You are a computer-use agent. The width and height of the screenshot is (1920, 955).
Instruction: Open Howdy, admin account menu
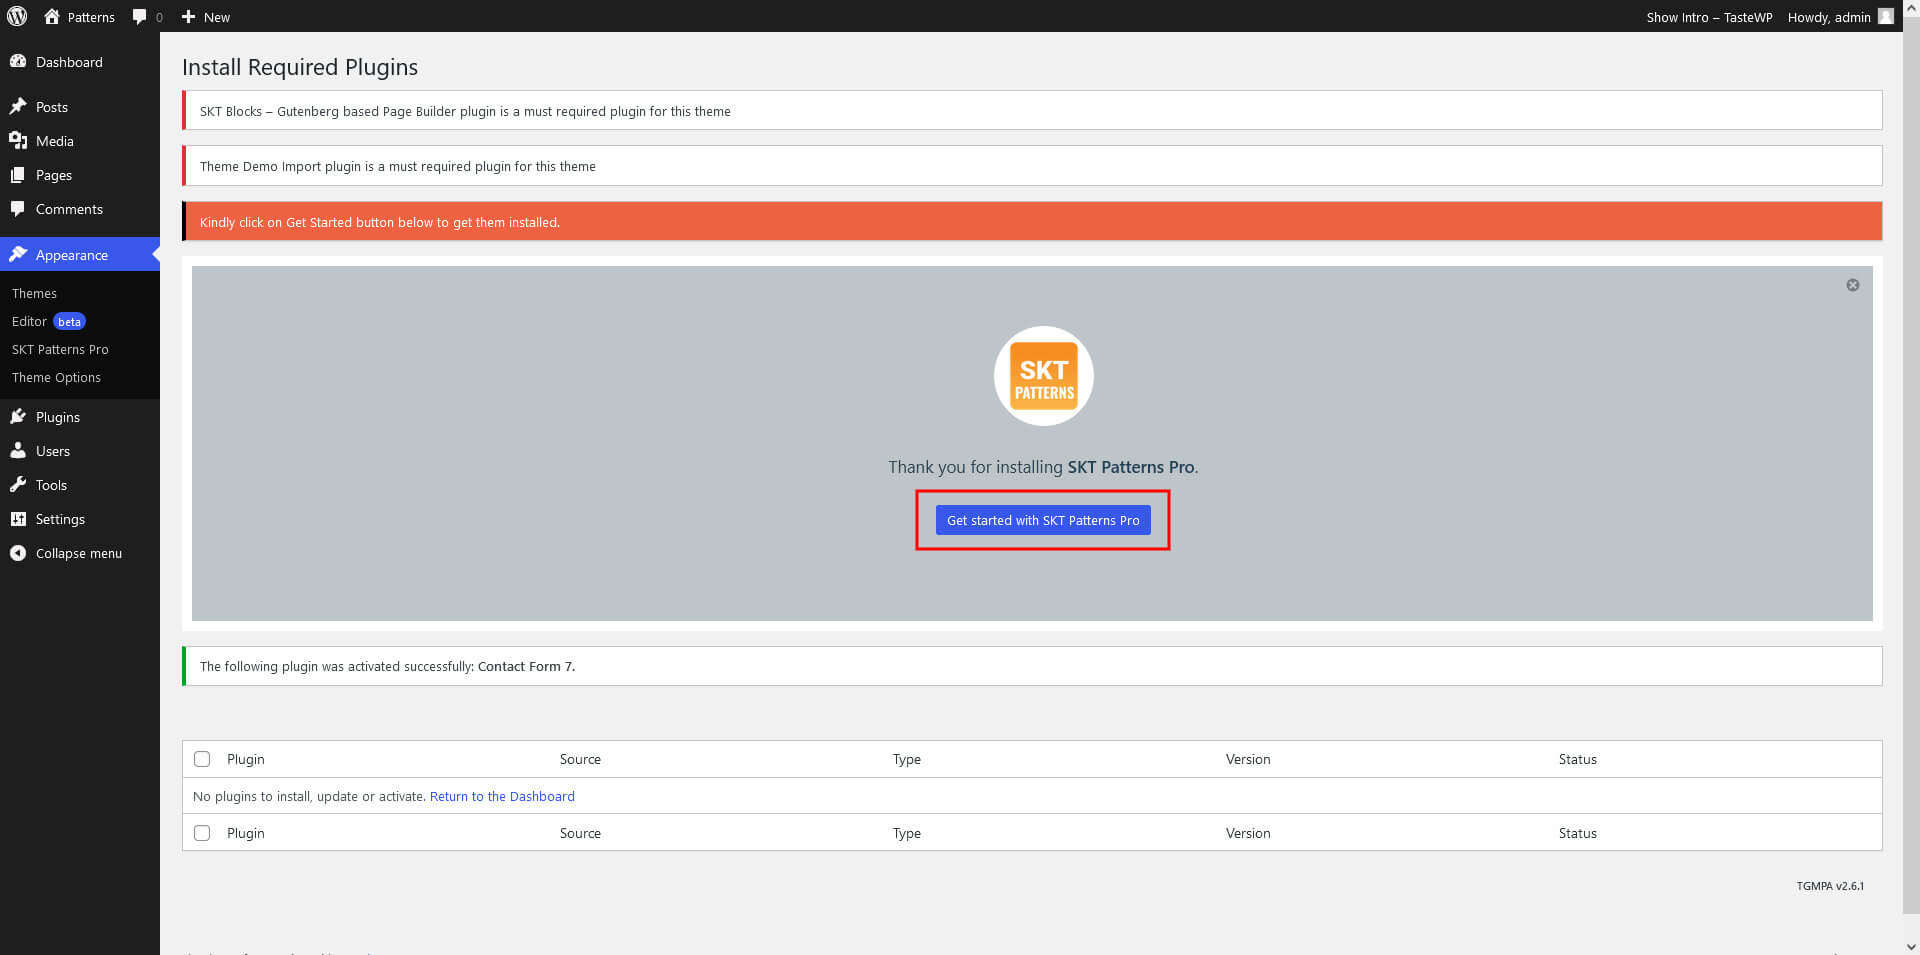[1840, 17]
